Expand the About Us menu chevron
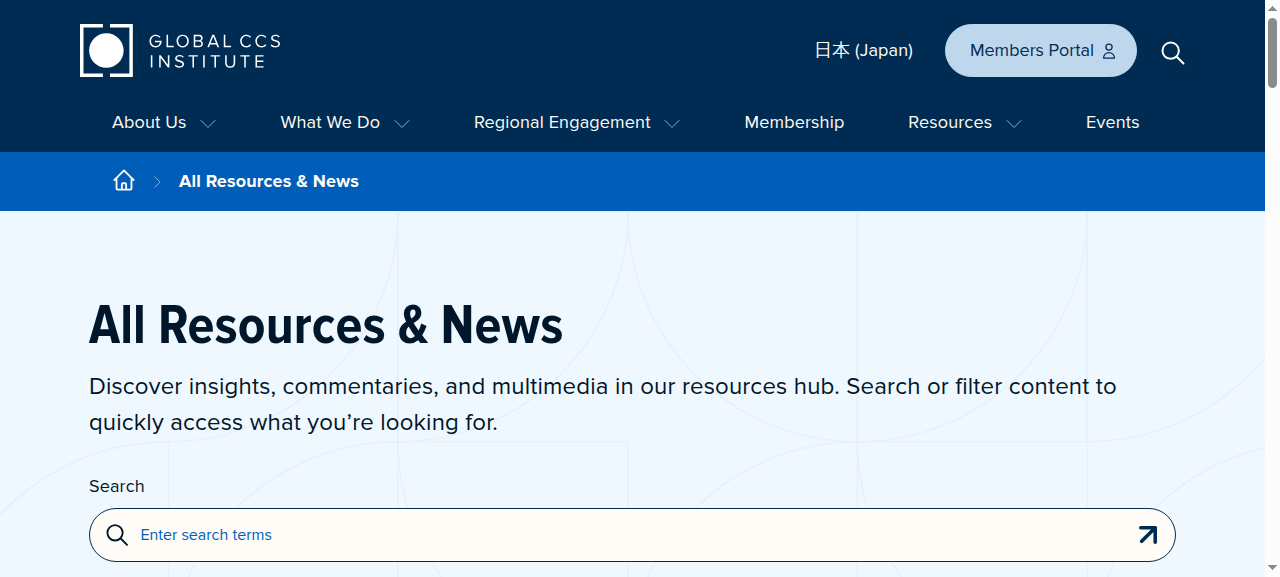The height and width of the screenshot is (577, 1280). (x=208, y=124)
